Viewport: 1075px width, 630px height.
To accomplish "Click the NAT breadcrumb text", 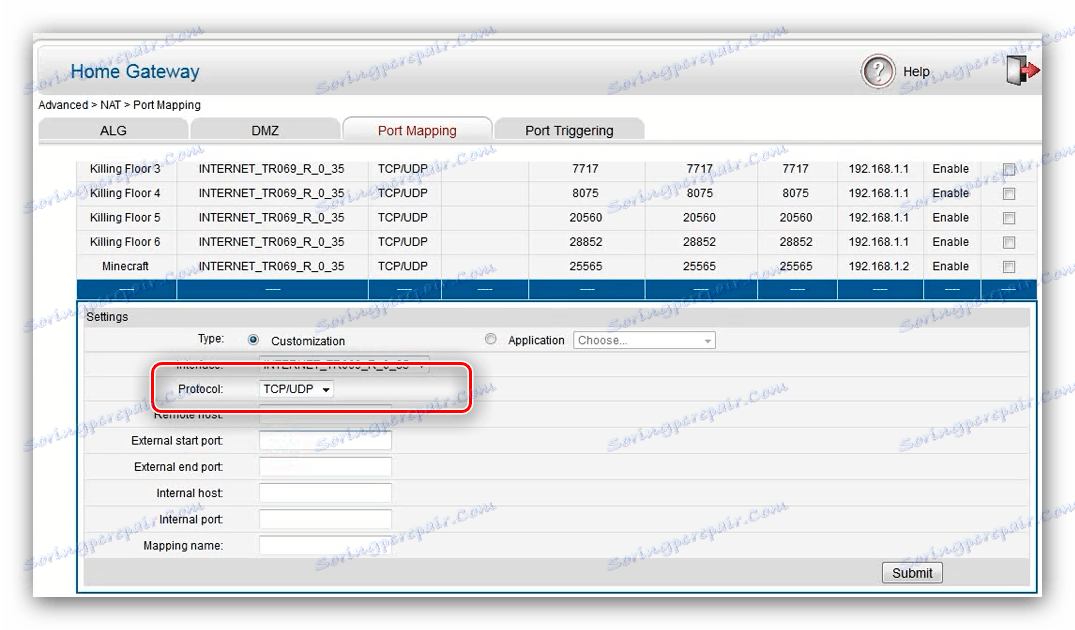I will click(110, 105).
